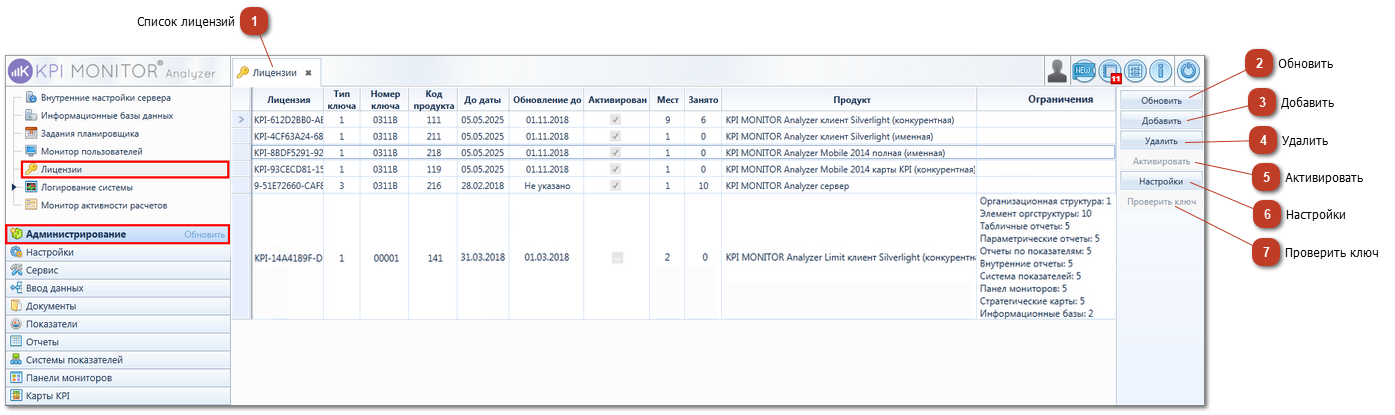Click the Монитор пользователей screen icon

(31, 151)
